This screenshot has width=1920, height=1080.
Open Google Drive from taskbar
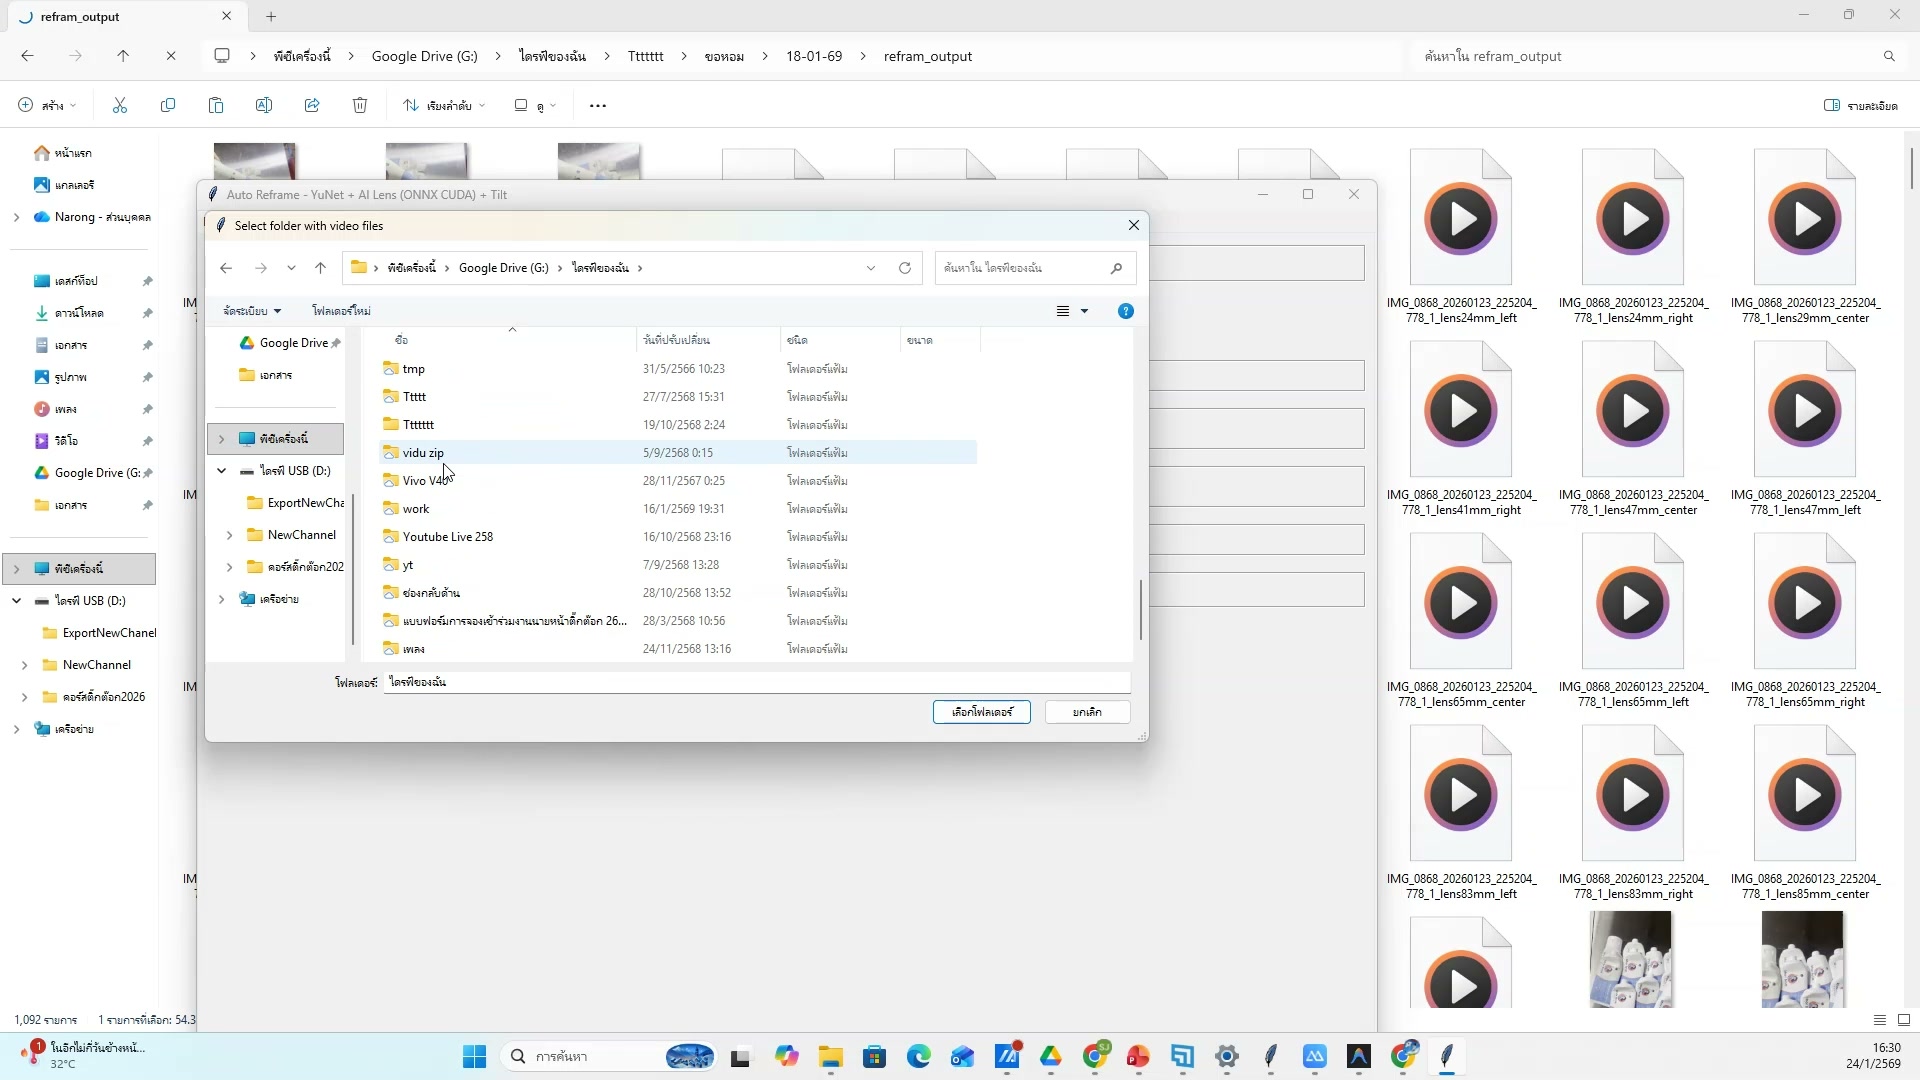click(1051, 1056)
